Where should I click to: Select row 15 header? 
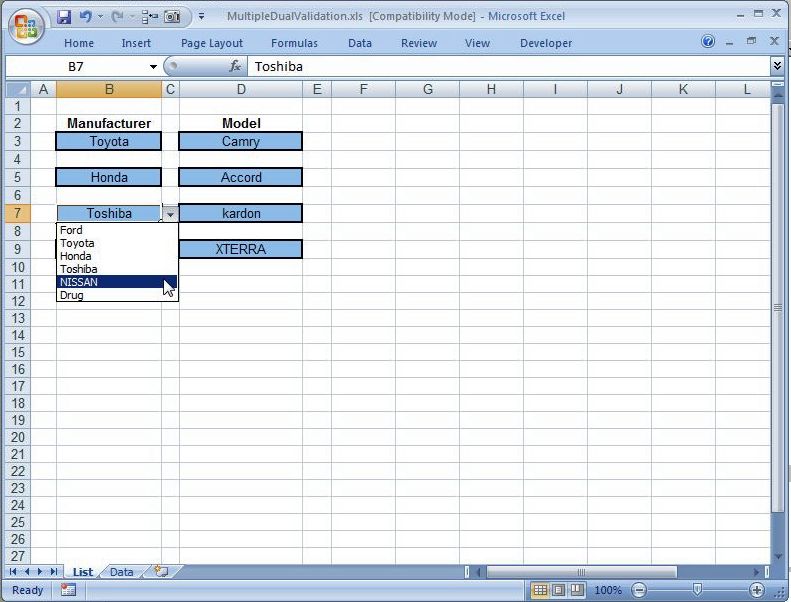(18, 352)
